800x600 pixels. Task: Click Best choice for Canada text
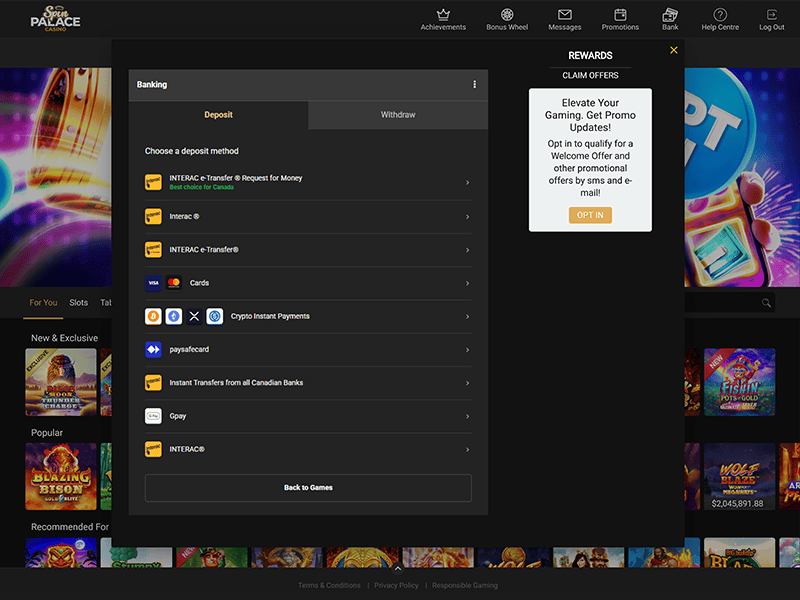tap(202, 187)
